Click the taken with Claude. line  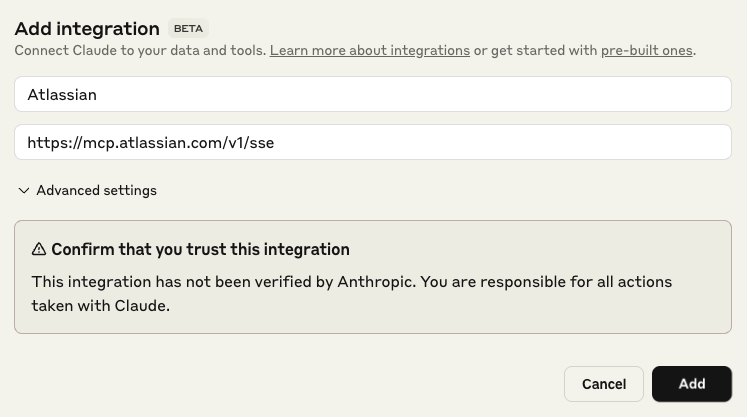pyautogui.click(x=101, y=305)
